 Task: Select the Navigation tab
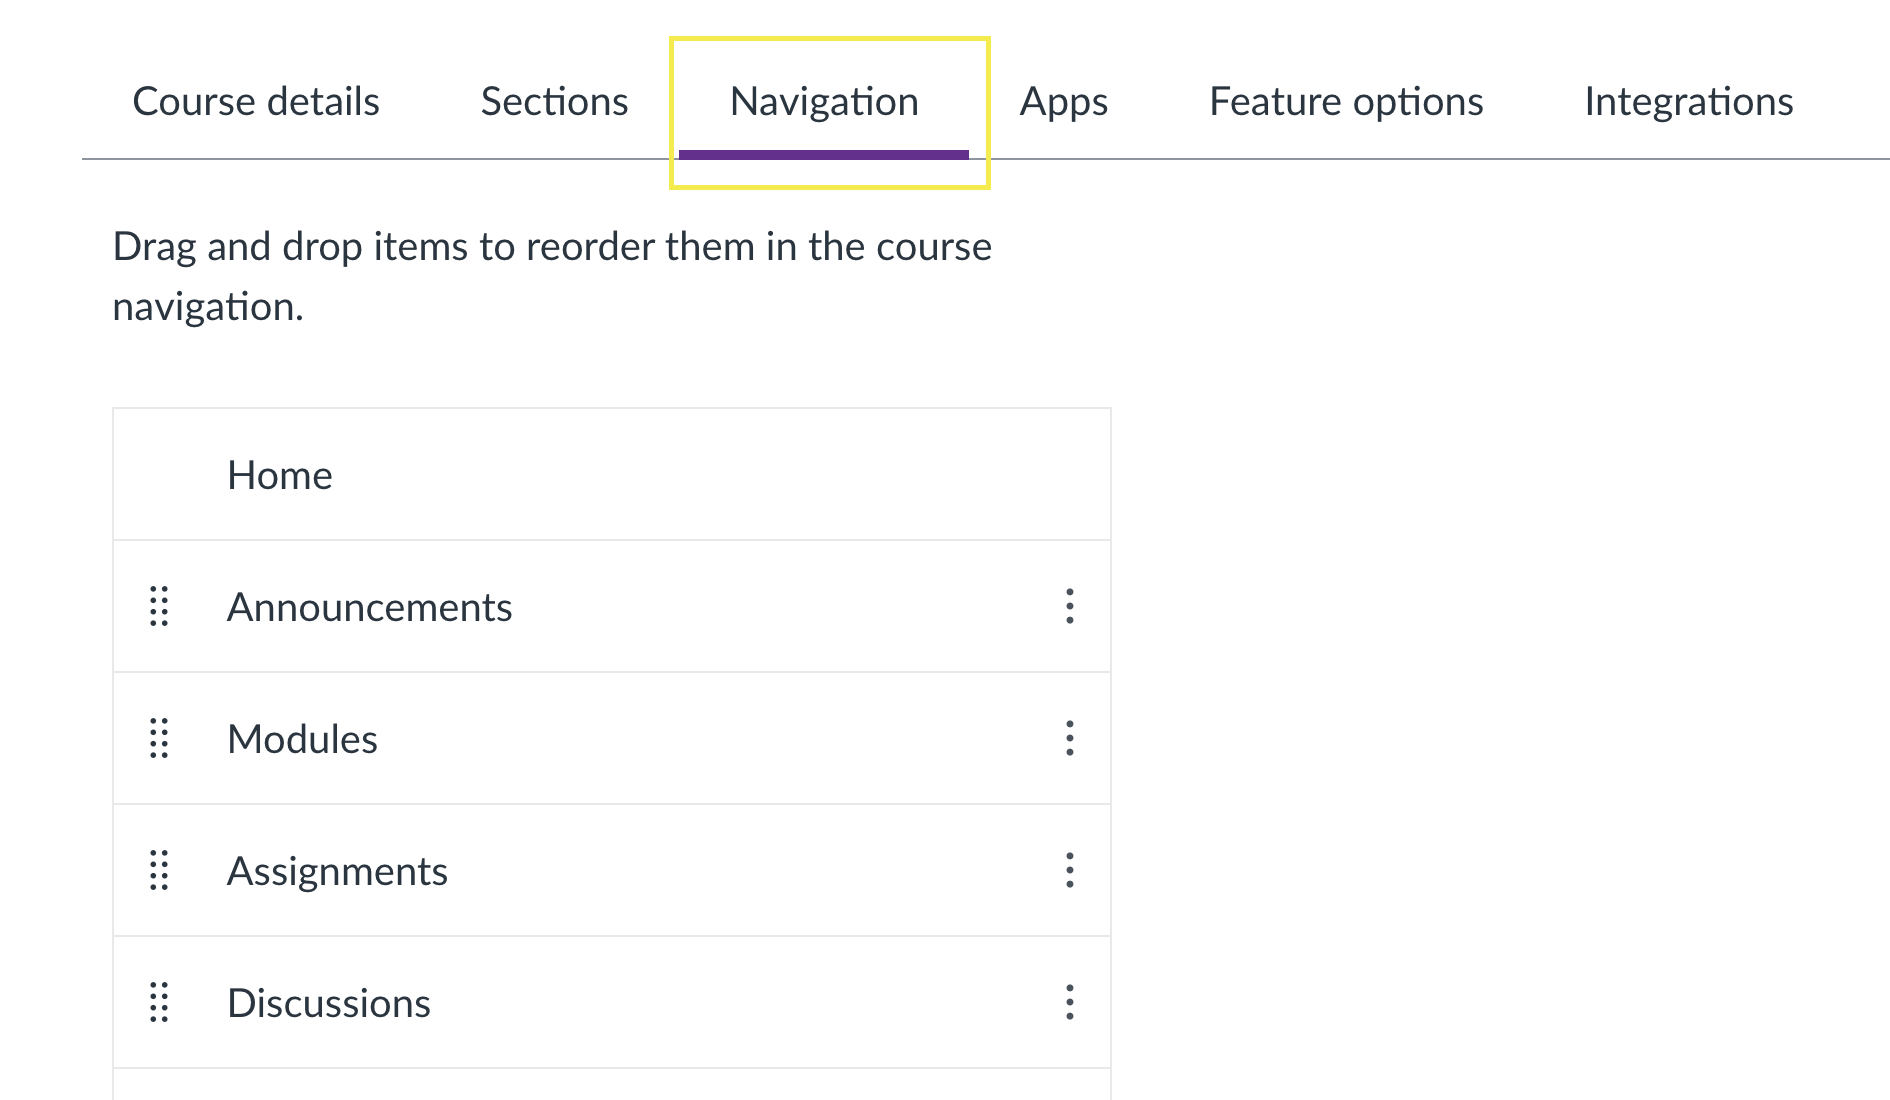pyautogui.click(x=824, y=102)
